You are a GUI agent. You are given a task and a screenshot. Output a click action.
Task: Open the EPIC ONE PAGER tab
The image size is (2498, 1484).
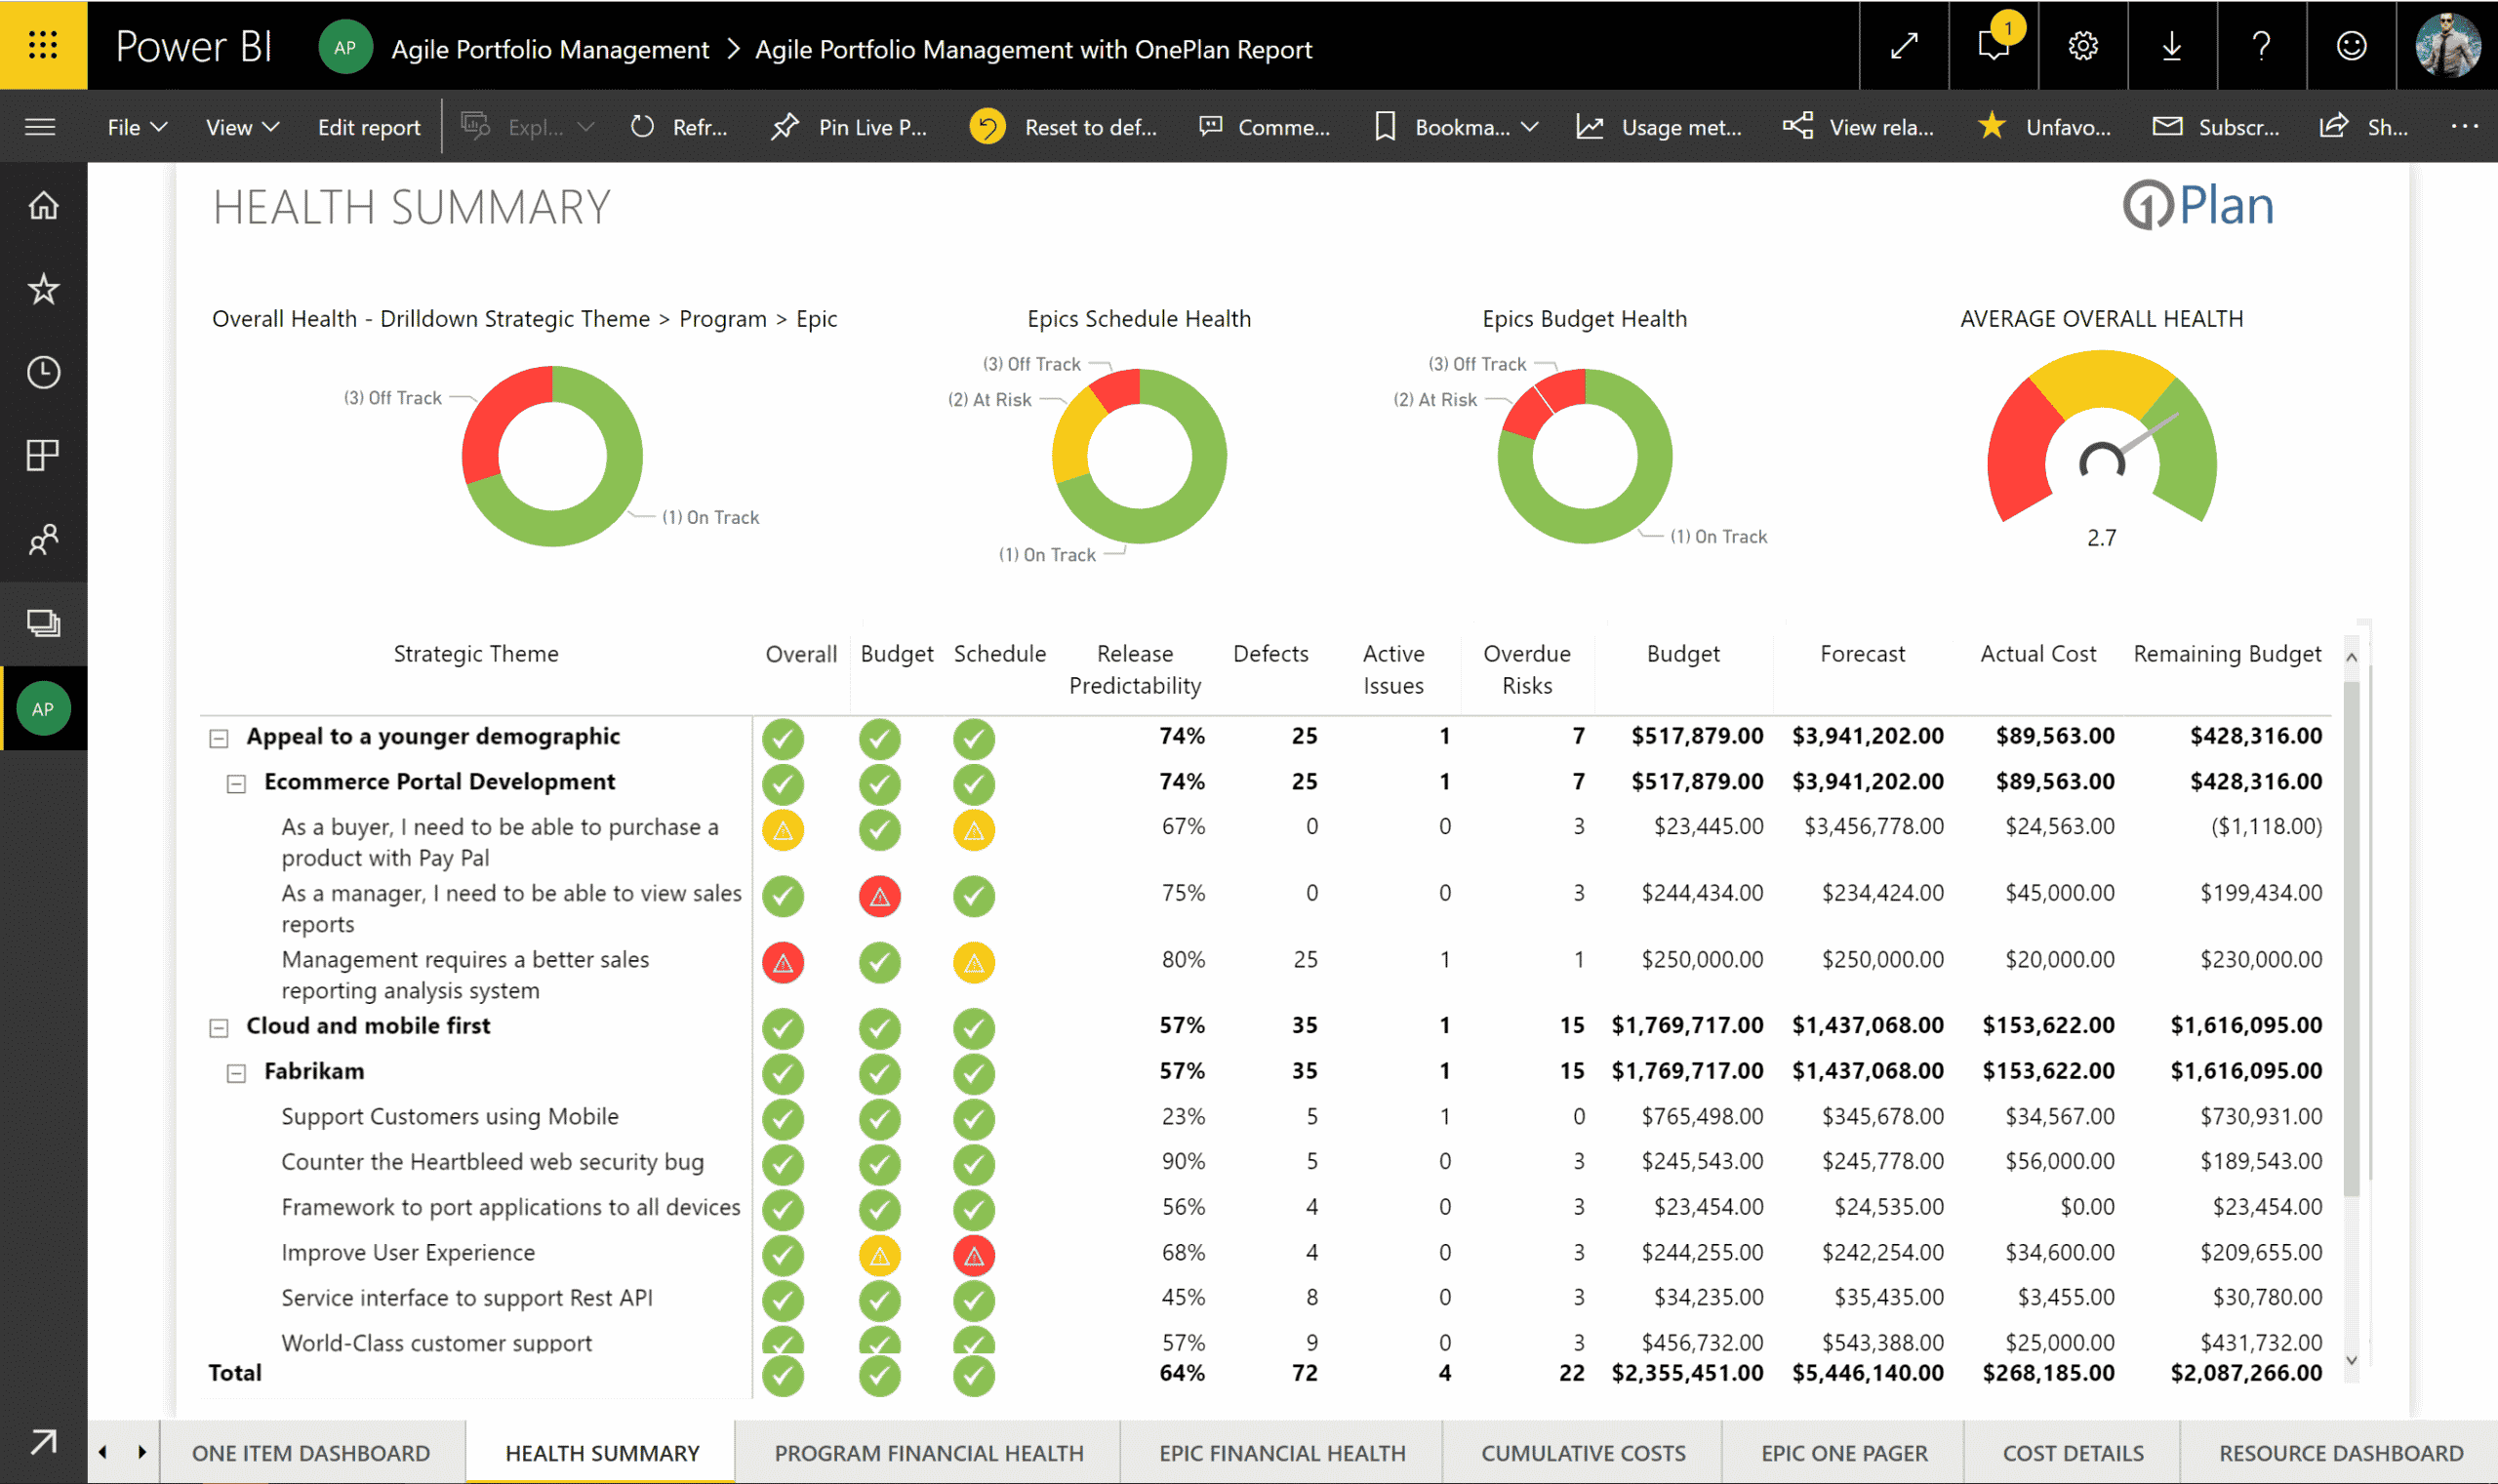[1844, 1453]
